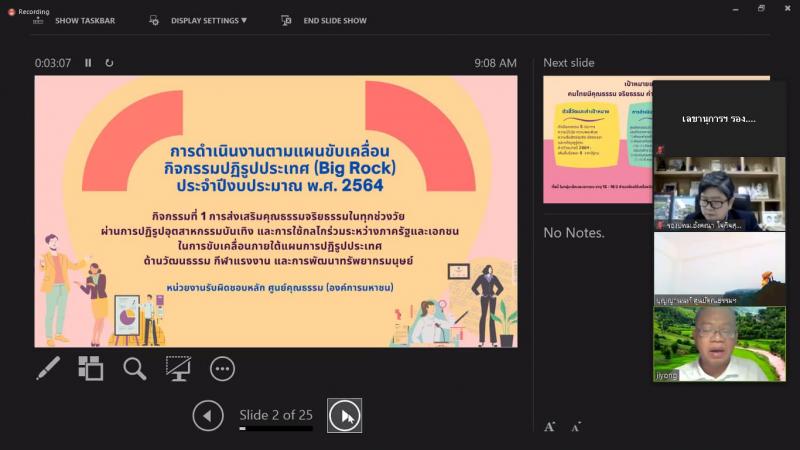The height and width of the screenshot is (450, 800).
Task: Minimize the presenter view window
Action: point(735,9)
